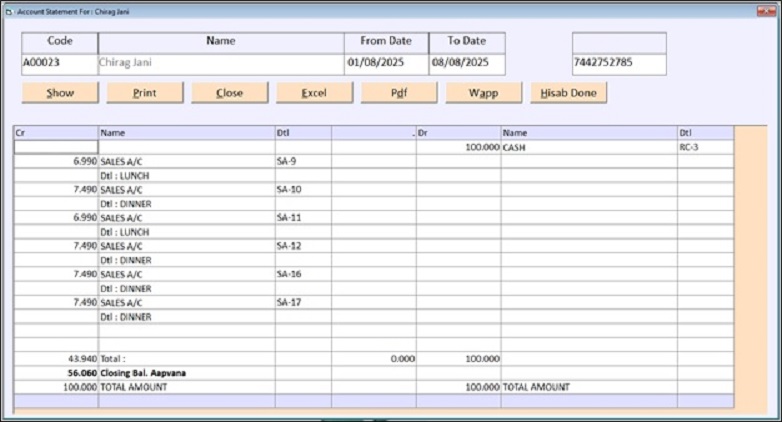Click the Code field A00023
This screenshot has height=422, width=782.
pos(60,64)
